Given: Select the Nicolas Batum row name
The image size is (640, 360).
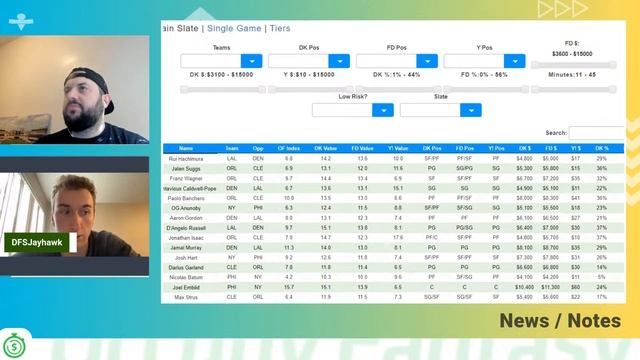Looking at the screenshot, I should [x=186, y=278].
